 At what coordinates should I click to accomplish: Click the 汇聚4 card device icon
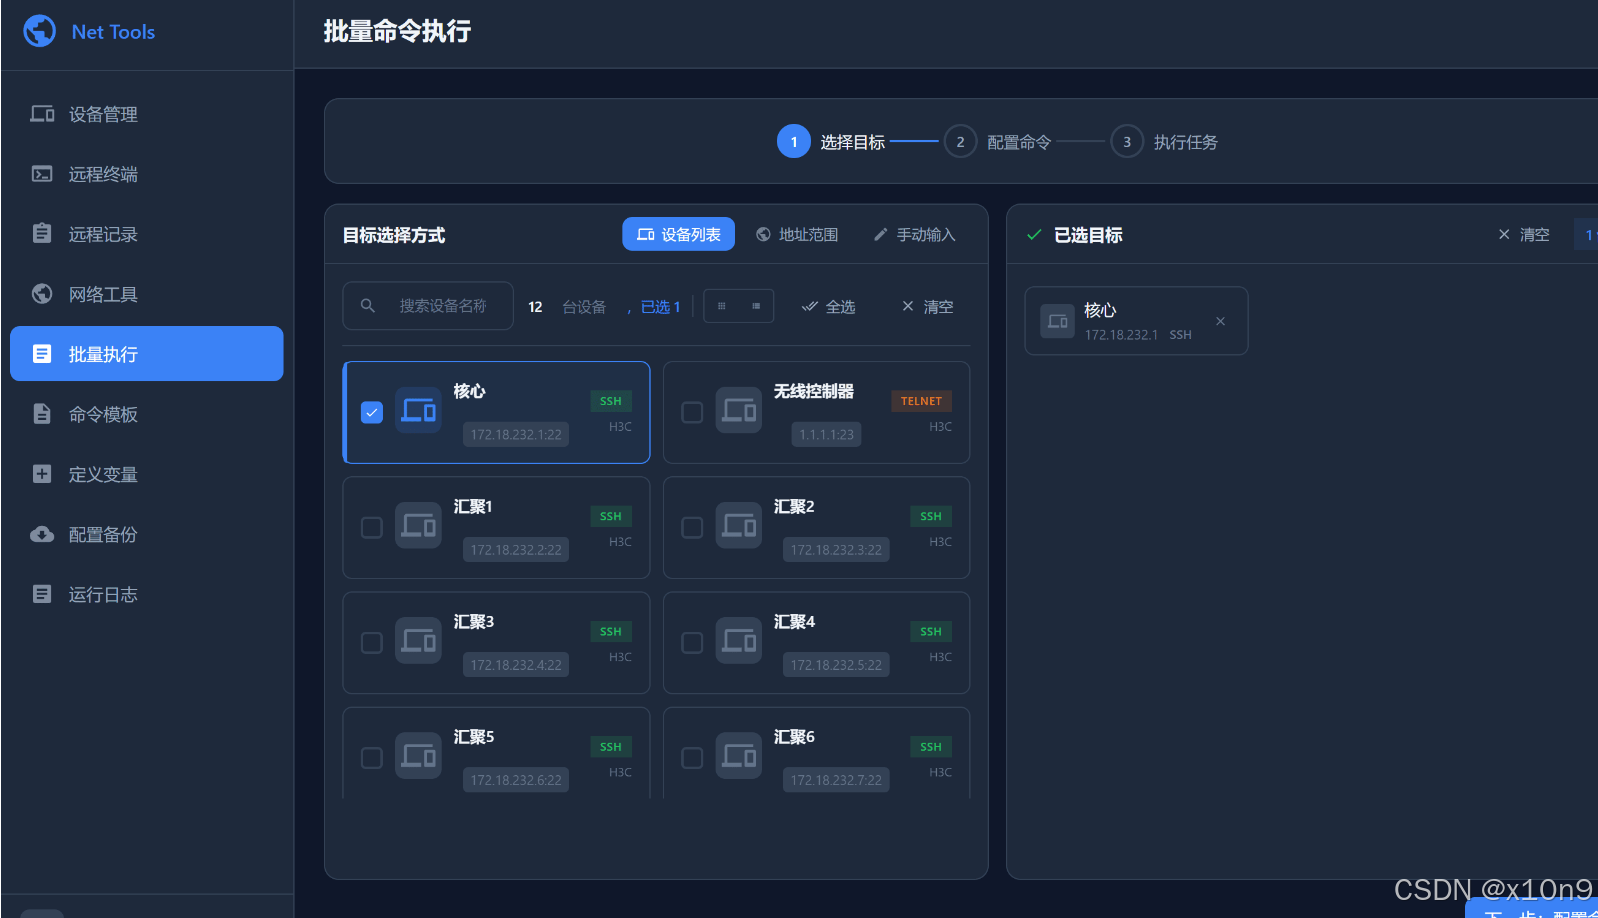pos(739,640)
